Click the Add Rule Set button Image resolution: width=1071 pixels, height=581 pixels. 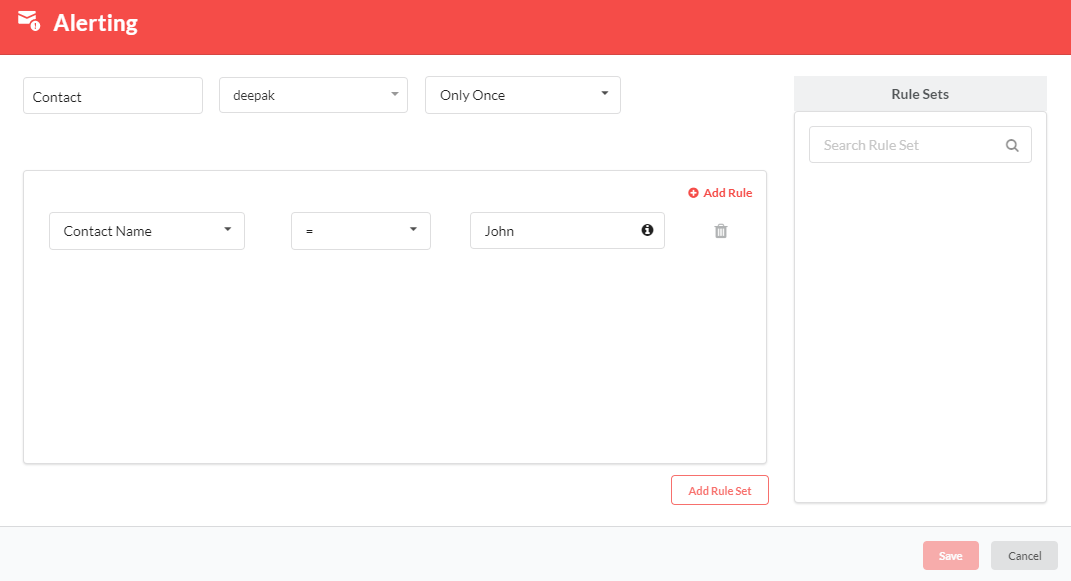coord(720,490)
